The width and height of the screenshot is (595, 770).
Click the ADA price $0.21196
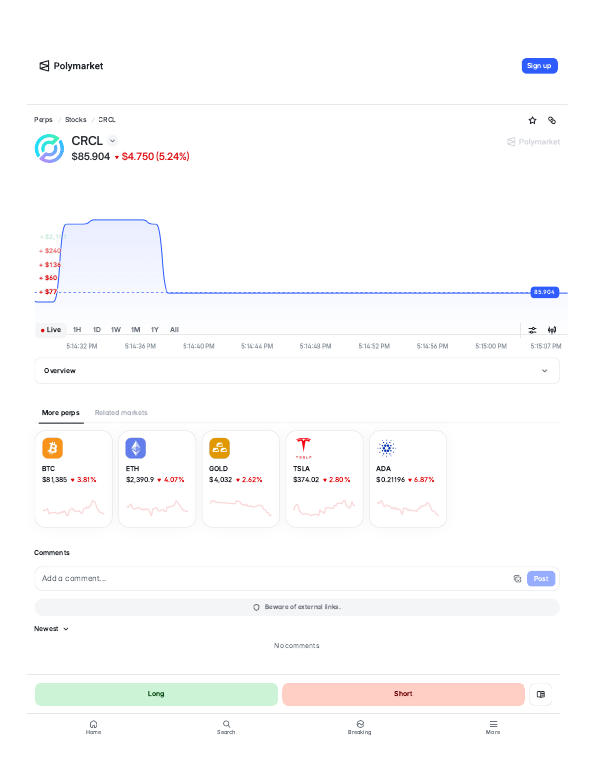click(x=390, y=480)
